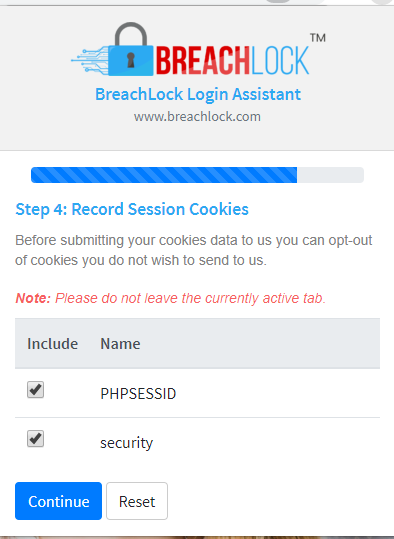This screenshot has height=539, width=394.
Task: Open the www.breachlock.com link
Action: 197,117
